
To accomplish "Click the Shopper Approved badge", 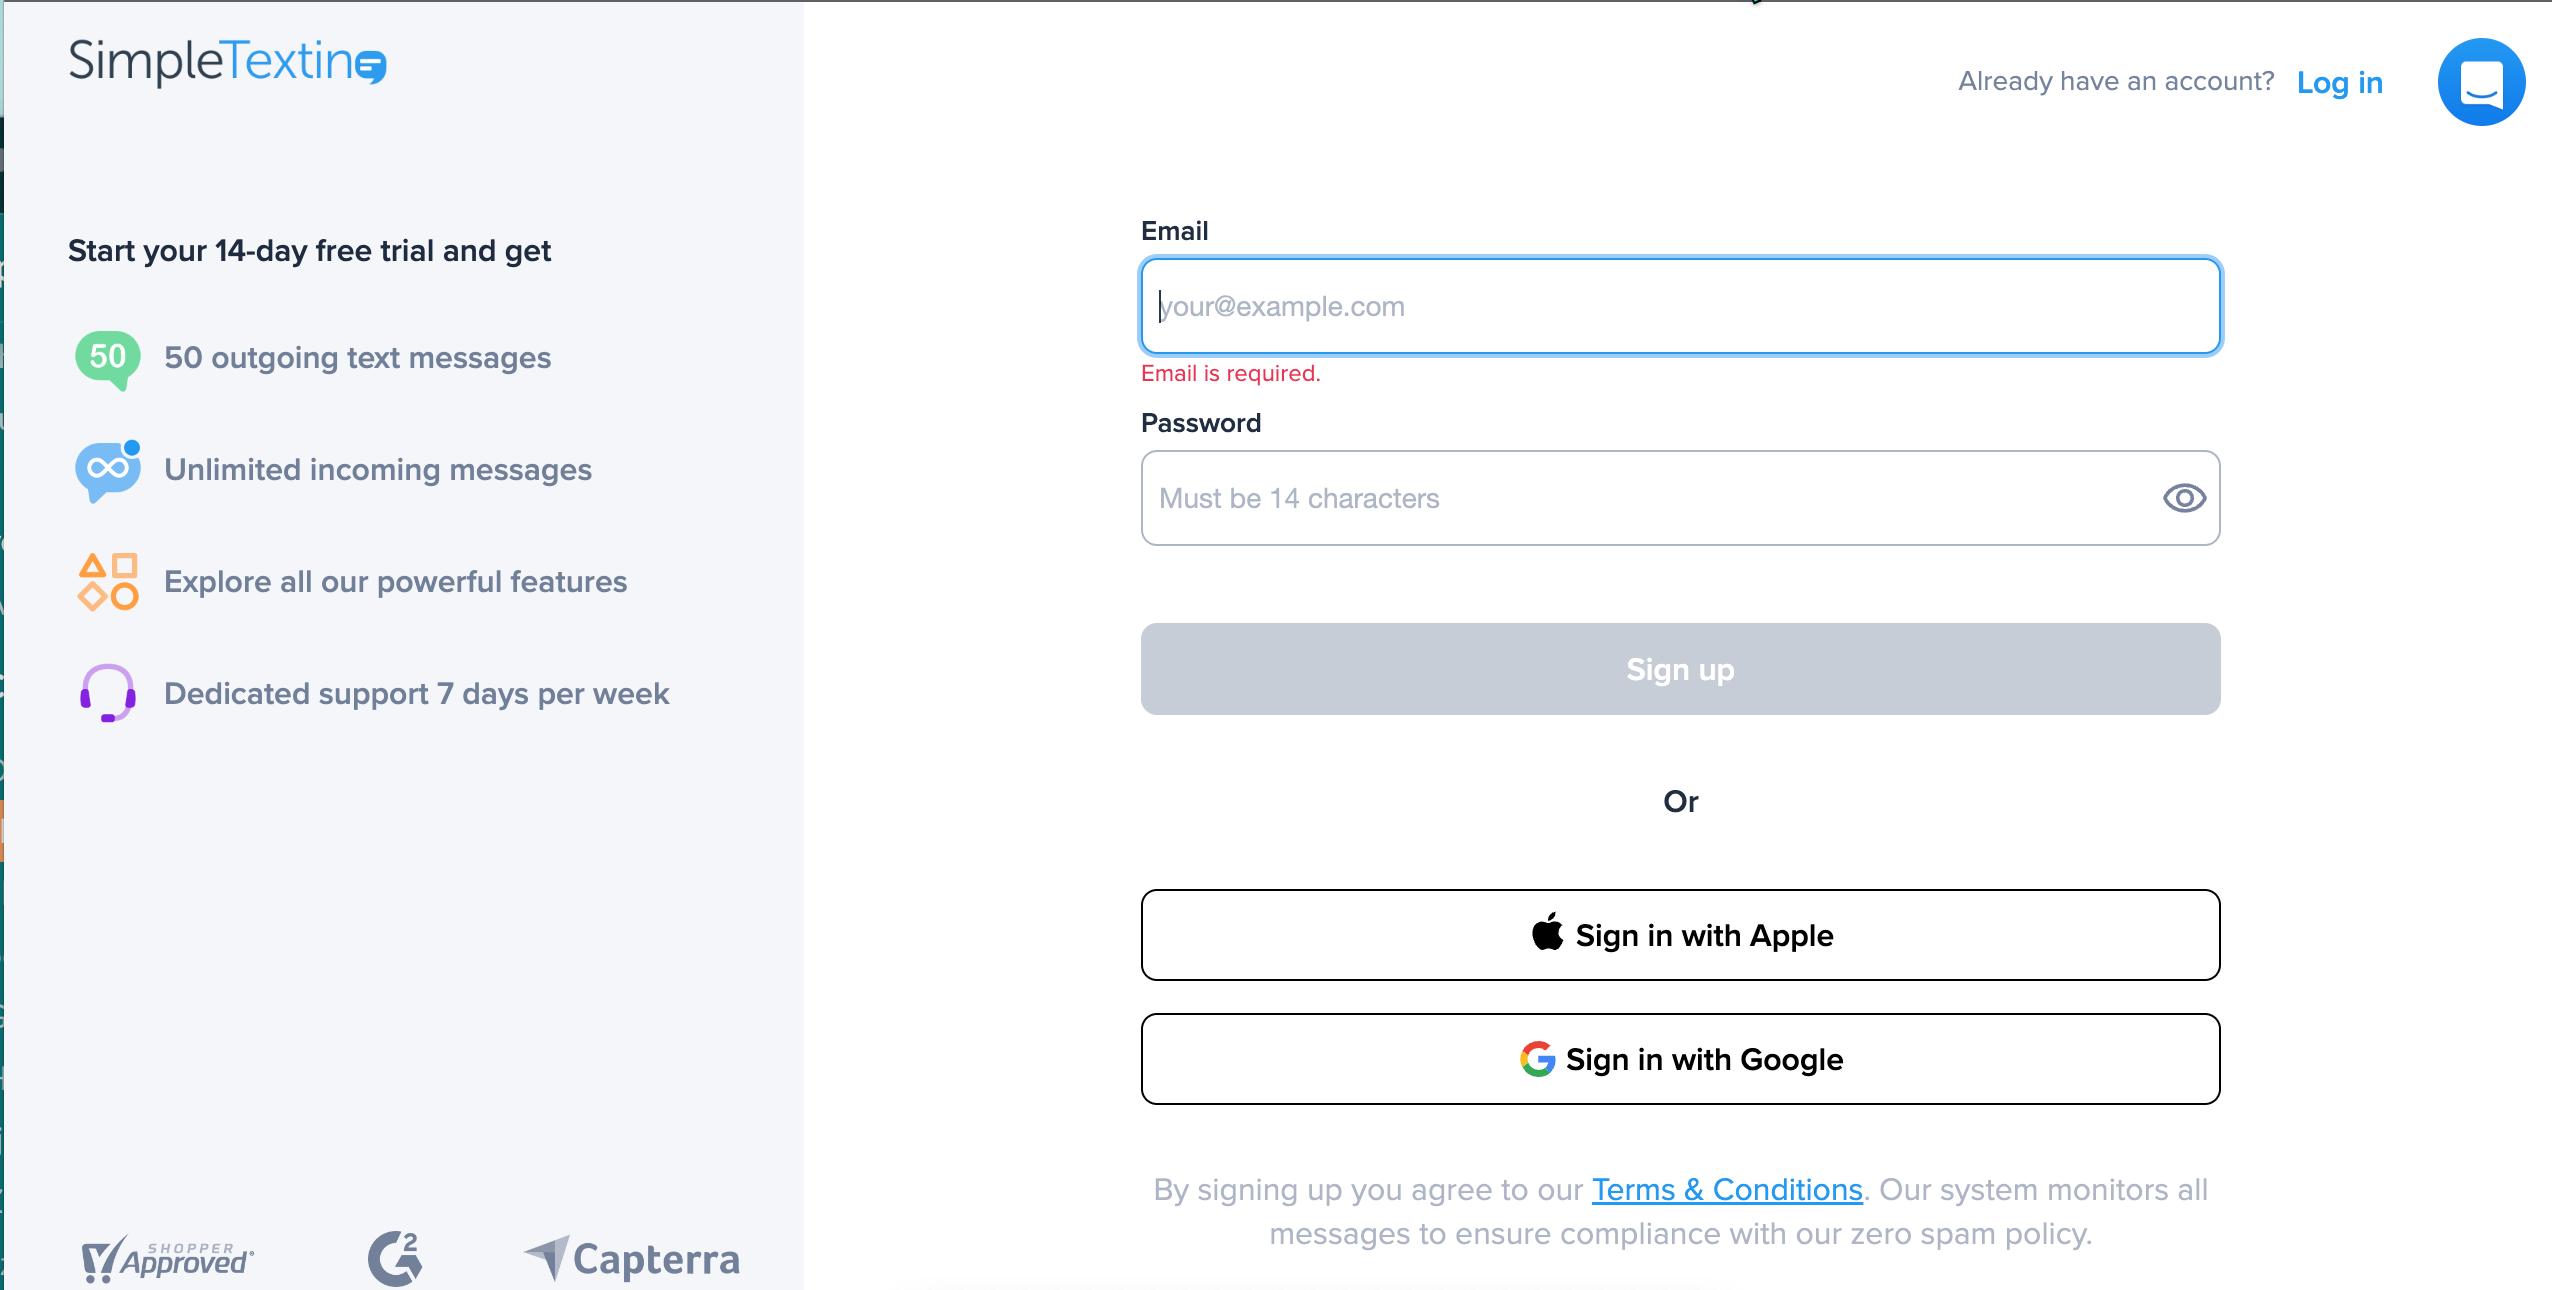I will click(167, 1259).
